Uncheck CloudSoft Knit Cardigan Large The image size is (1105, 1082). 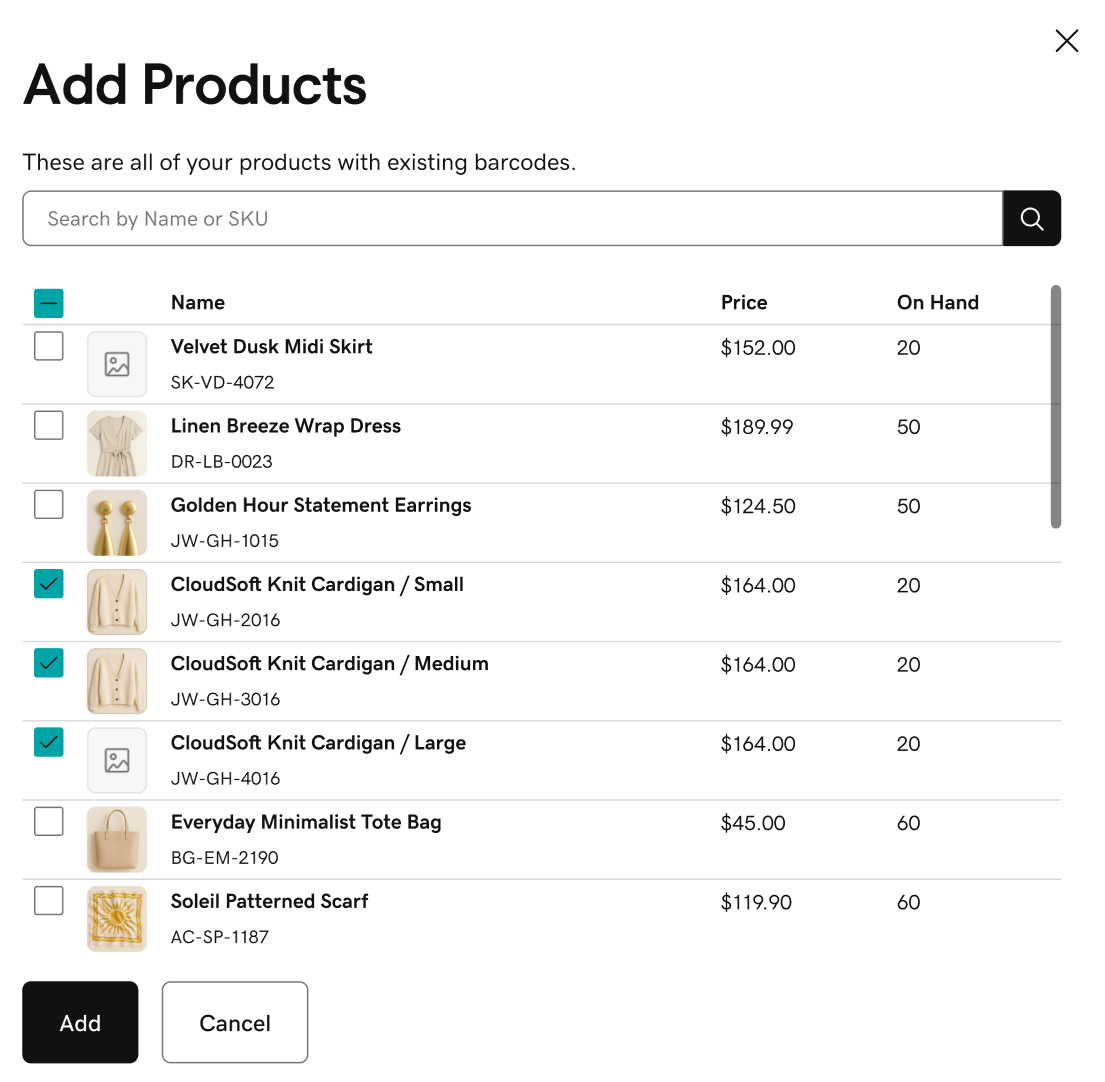click(x=49, y=742)
